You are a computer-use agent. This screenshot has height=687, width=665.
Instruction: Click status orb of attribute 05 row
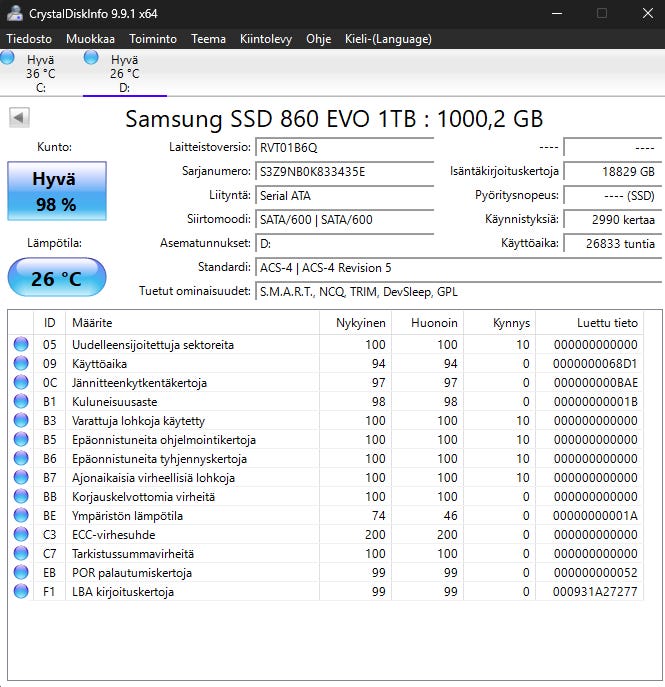21,344
